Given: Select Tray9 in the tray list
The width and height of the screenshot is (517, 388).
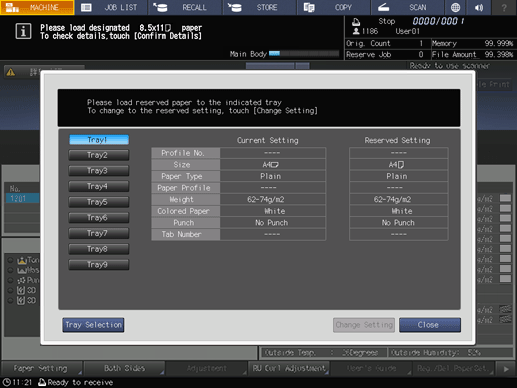Looking at the screenshot, I should click(x=99, y=265).
